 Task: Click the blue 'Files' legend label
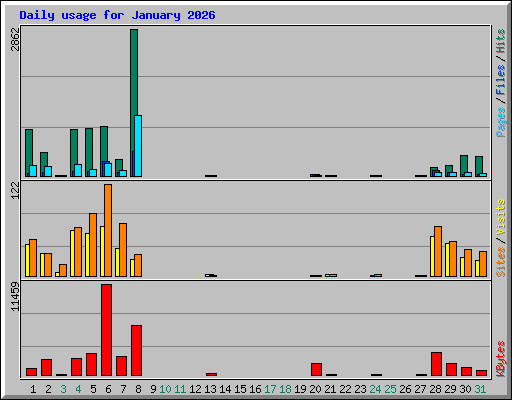tap(501, 80)
